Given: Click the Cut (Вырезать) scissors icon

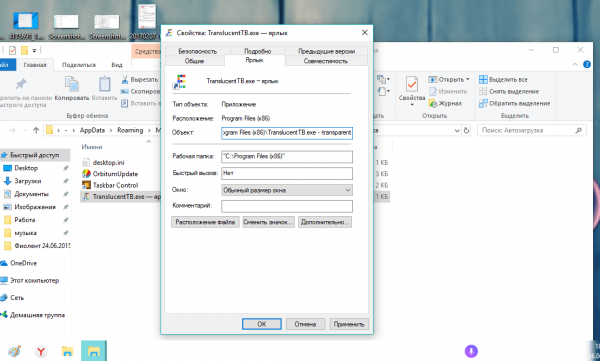Looking at the screenshot, I should 125,80.
